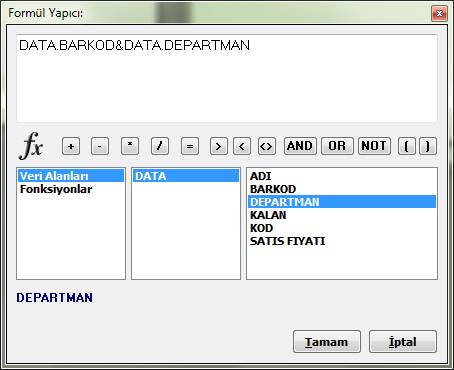Screen dimensions: 454x370
Task: Insert the OR logical operator
Action: click(337, 146)
